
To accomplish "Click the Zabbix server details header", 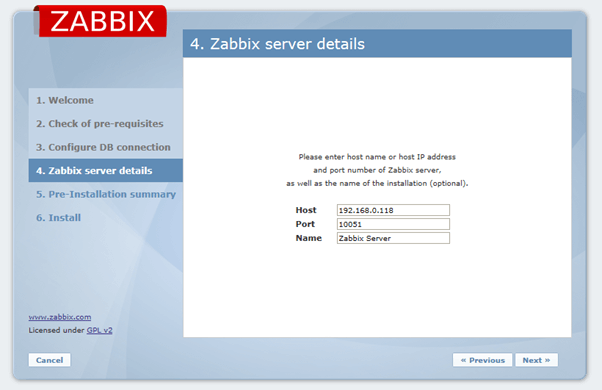I will pos(277,44).
